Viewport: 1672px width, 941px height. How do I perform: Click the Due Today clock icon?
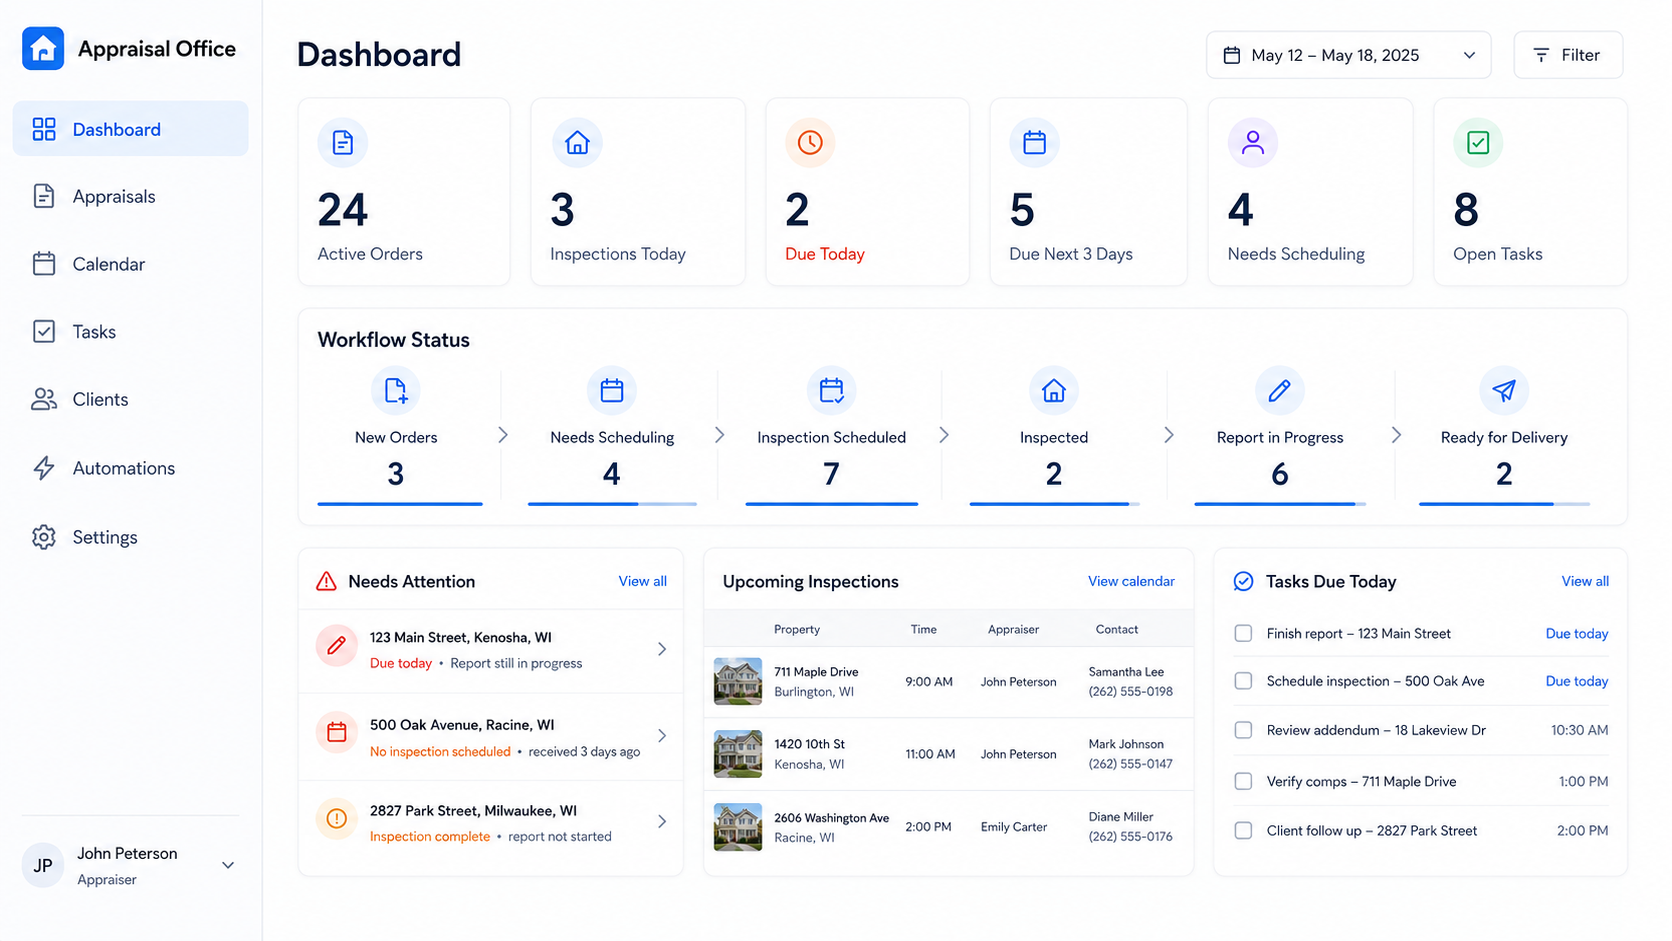[x=810, y=143]
